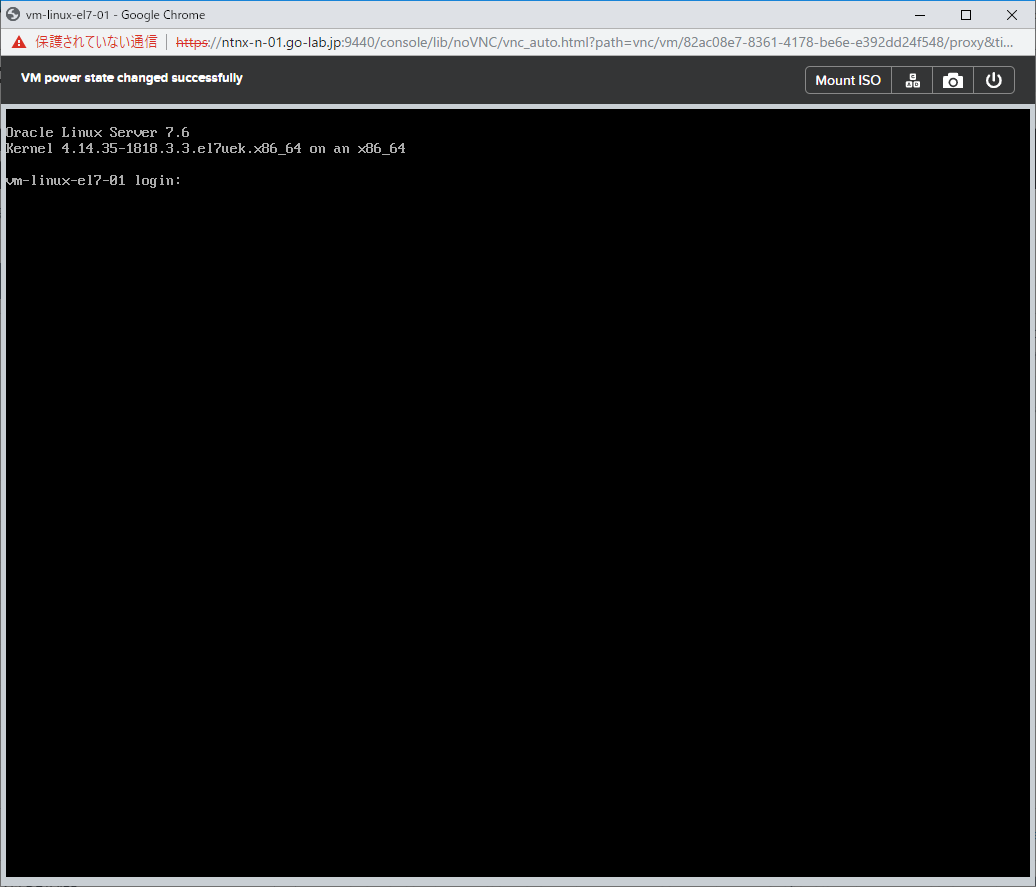Close the vm-linux-el7-01 Chrome window
The height and width of the screenshot is (887, 1036).
[1012, 15]
